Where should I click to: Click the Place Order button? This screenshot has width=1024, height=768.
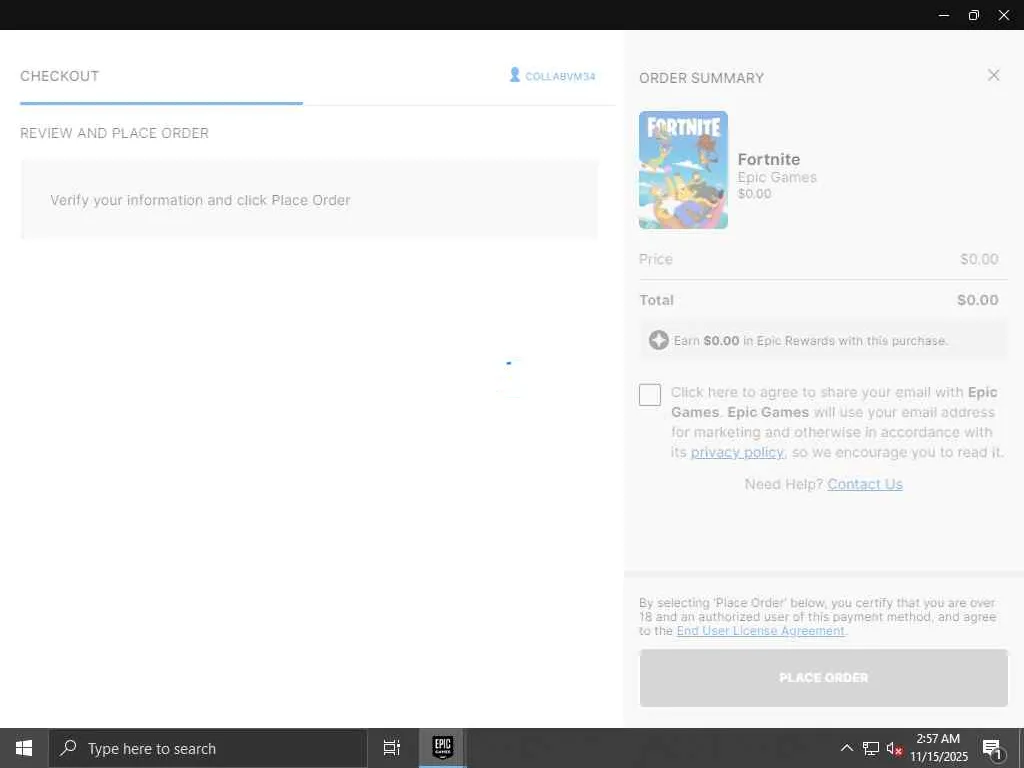tap(824, 678)
